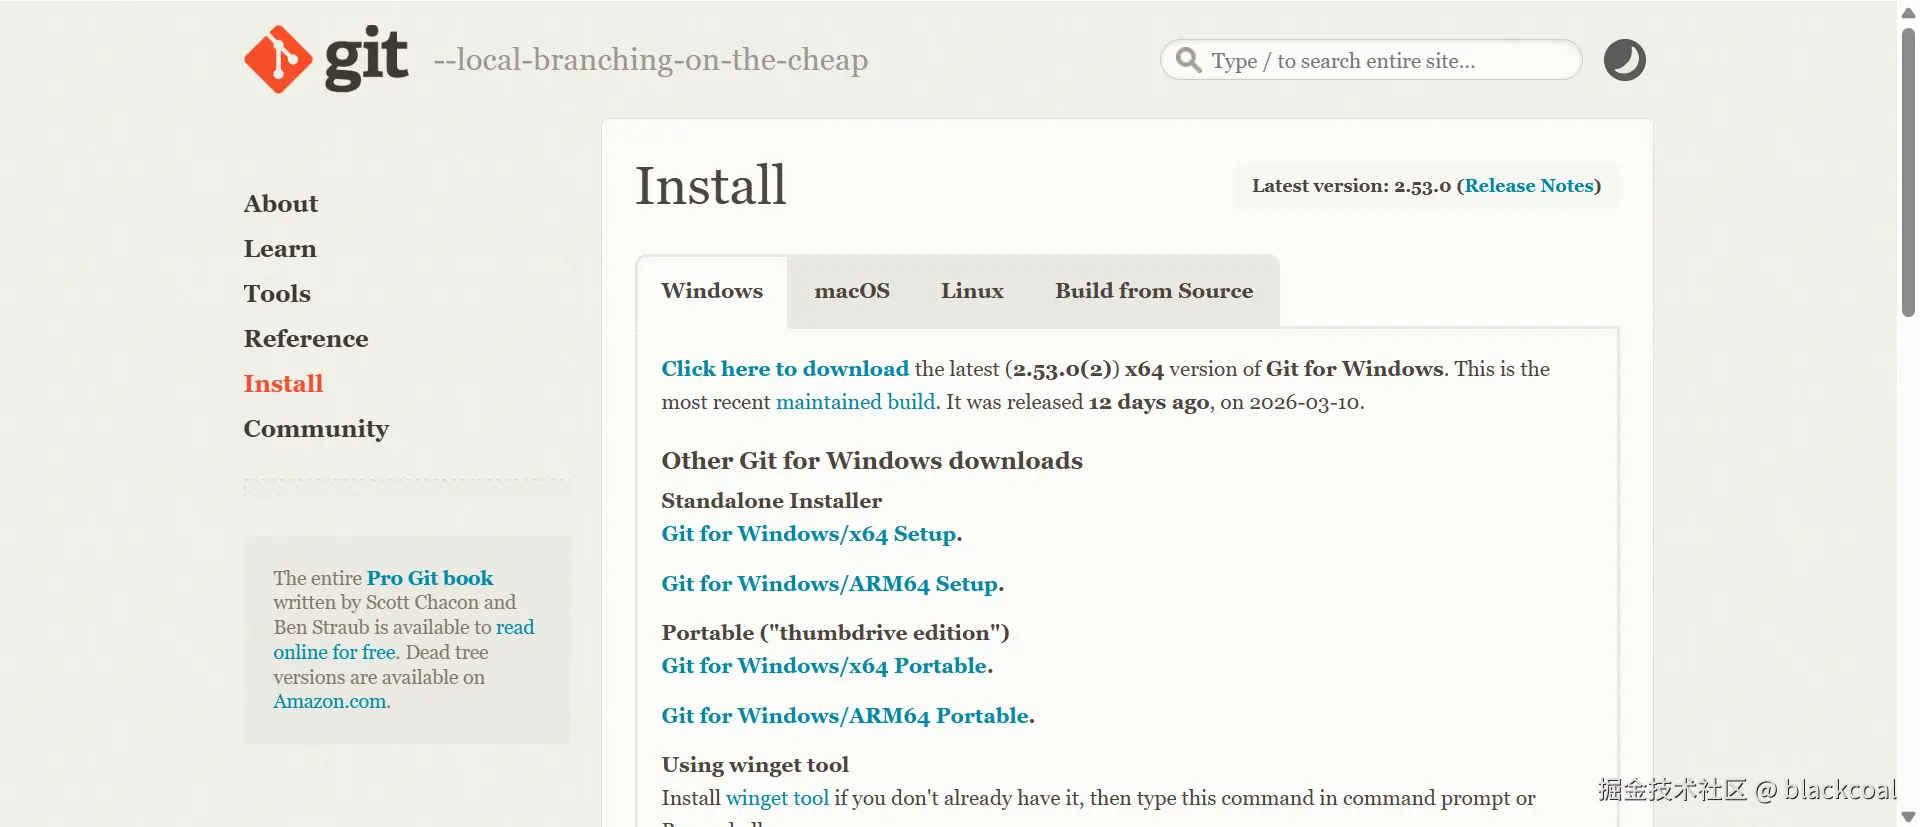Image resolution: width=1920 pixels, height=827 pixels.
Task: Focus the site search input field
Action: (1371, 60)
